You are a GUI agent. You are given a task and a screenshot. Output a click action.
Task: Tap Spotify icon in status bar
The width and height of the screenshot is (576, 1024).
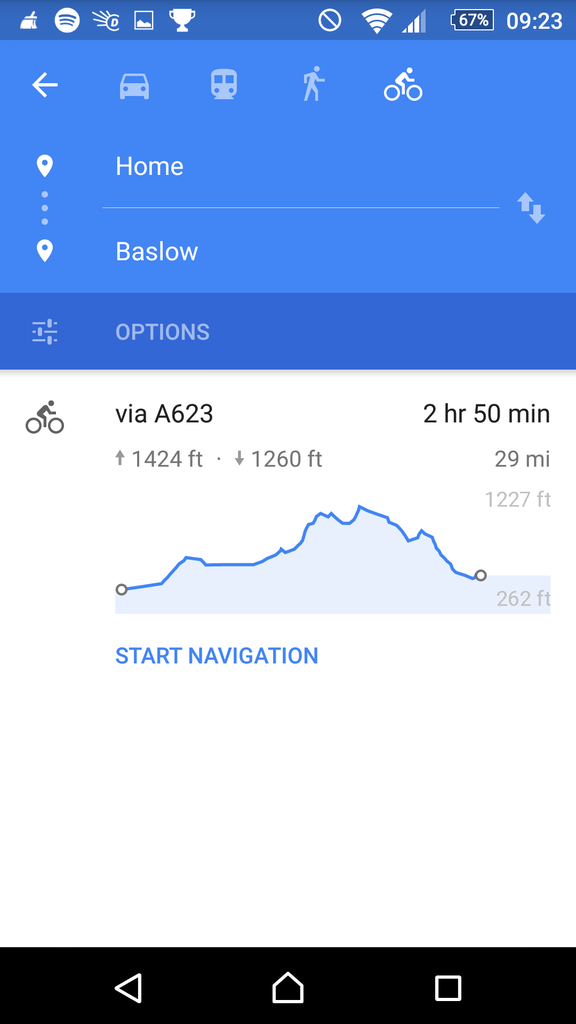pyautogui.click(x=67, y=20)
